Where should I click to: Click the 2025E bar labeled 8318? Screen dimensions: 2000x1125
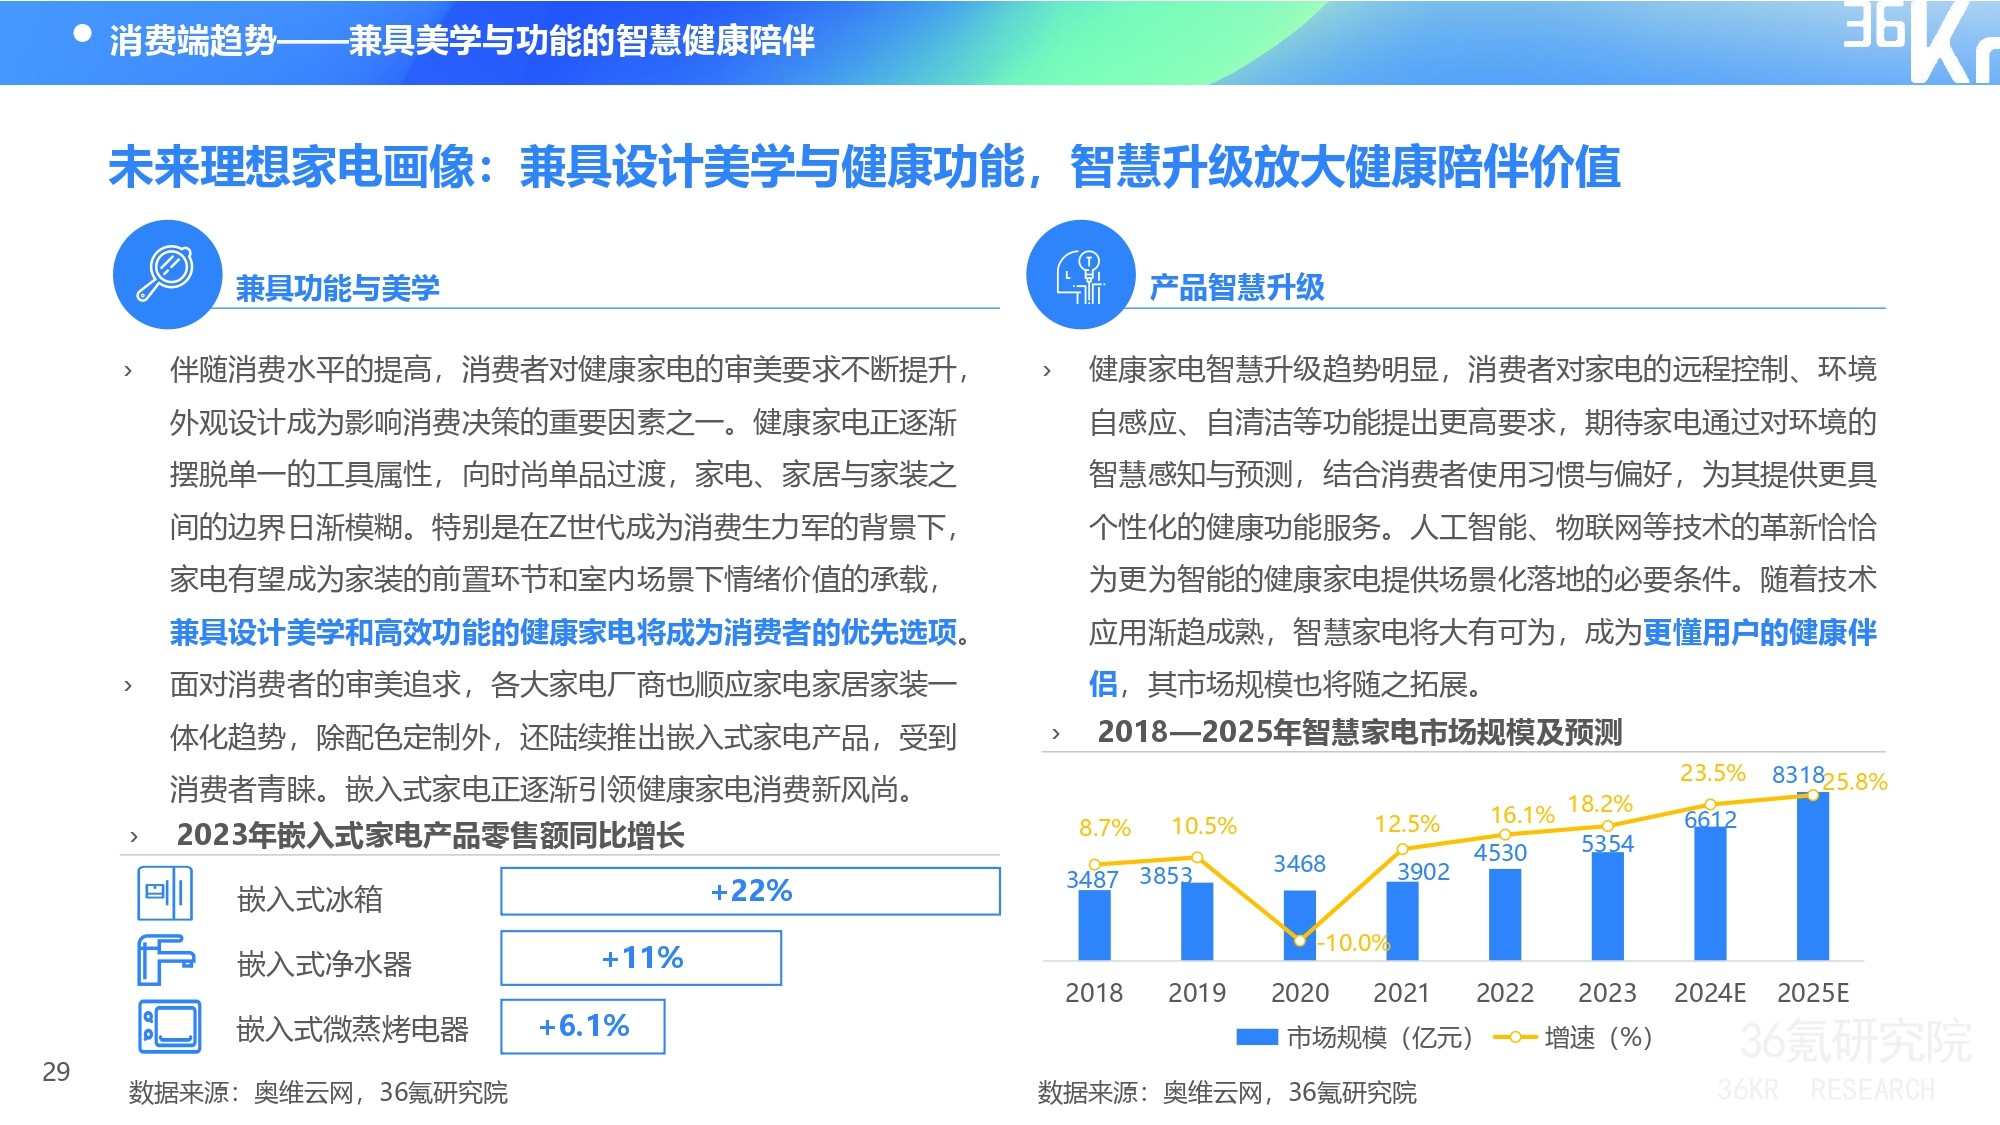tap(1813, 876)
